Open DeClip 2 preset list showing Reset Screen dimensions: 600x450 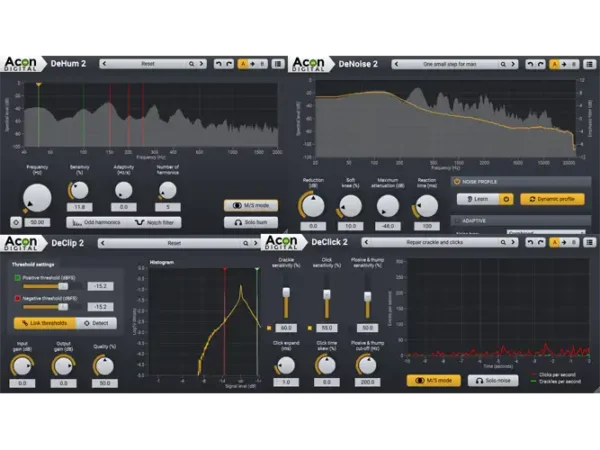click(174, 243)
